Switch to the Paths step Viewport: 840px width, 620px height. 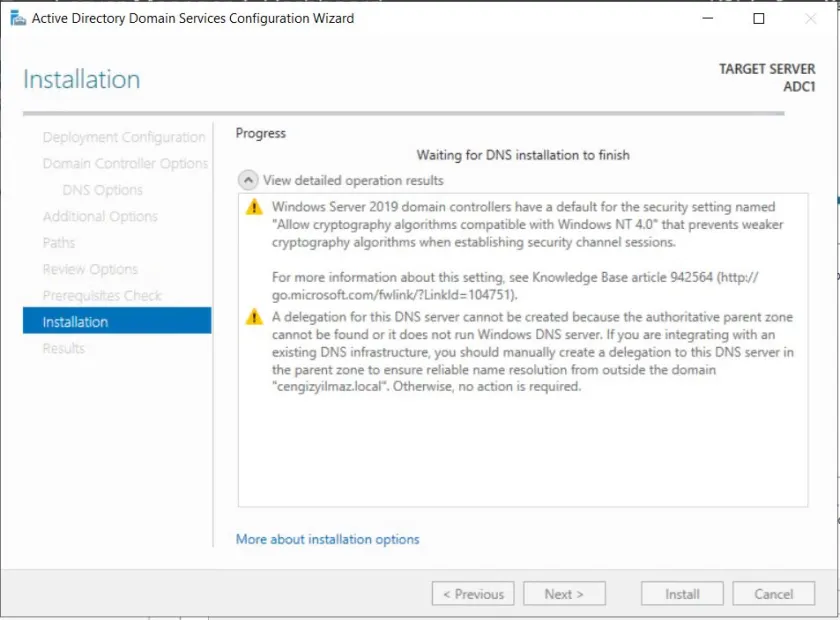[x=59, y=243]
